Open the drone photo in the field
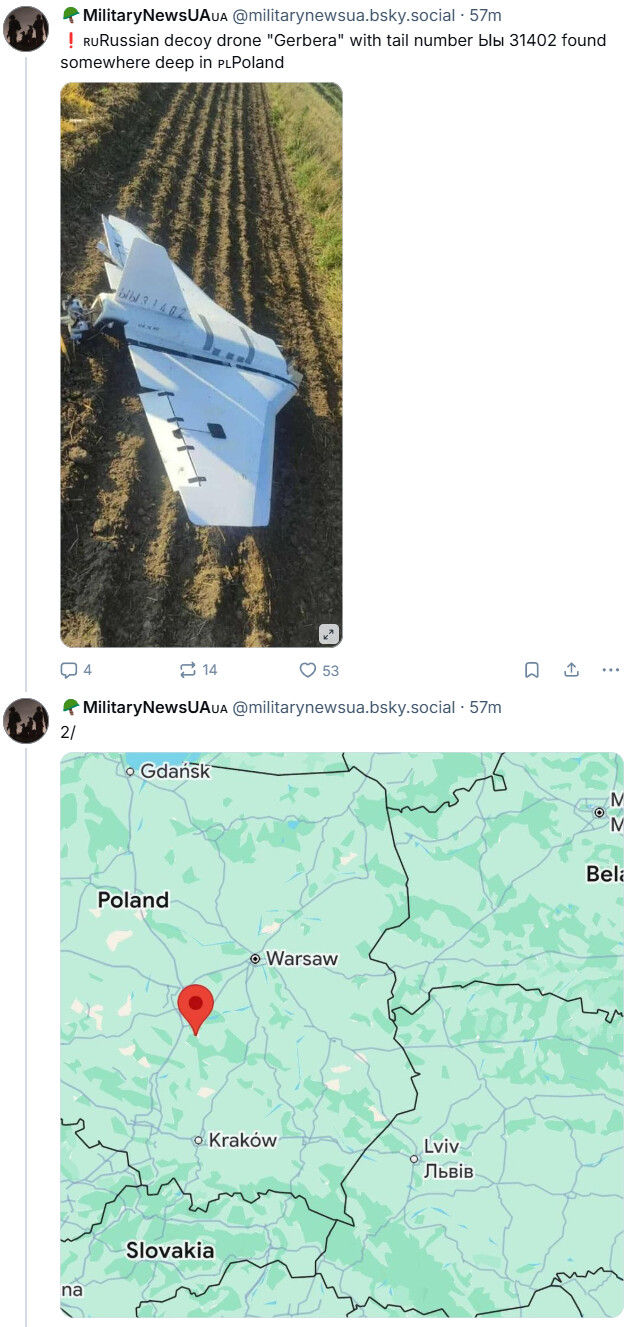The image size is (632, 1327). tap(201, 364)
